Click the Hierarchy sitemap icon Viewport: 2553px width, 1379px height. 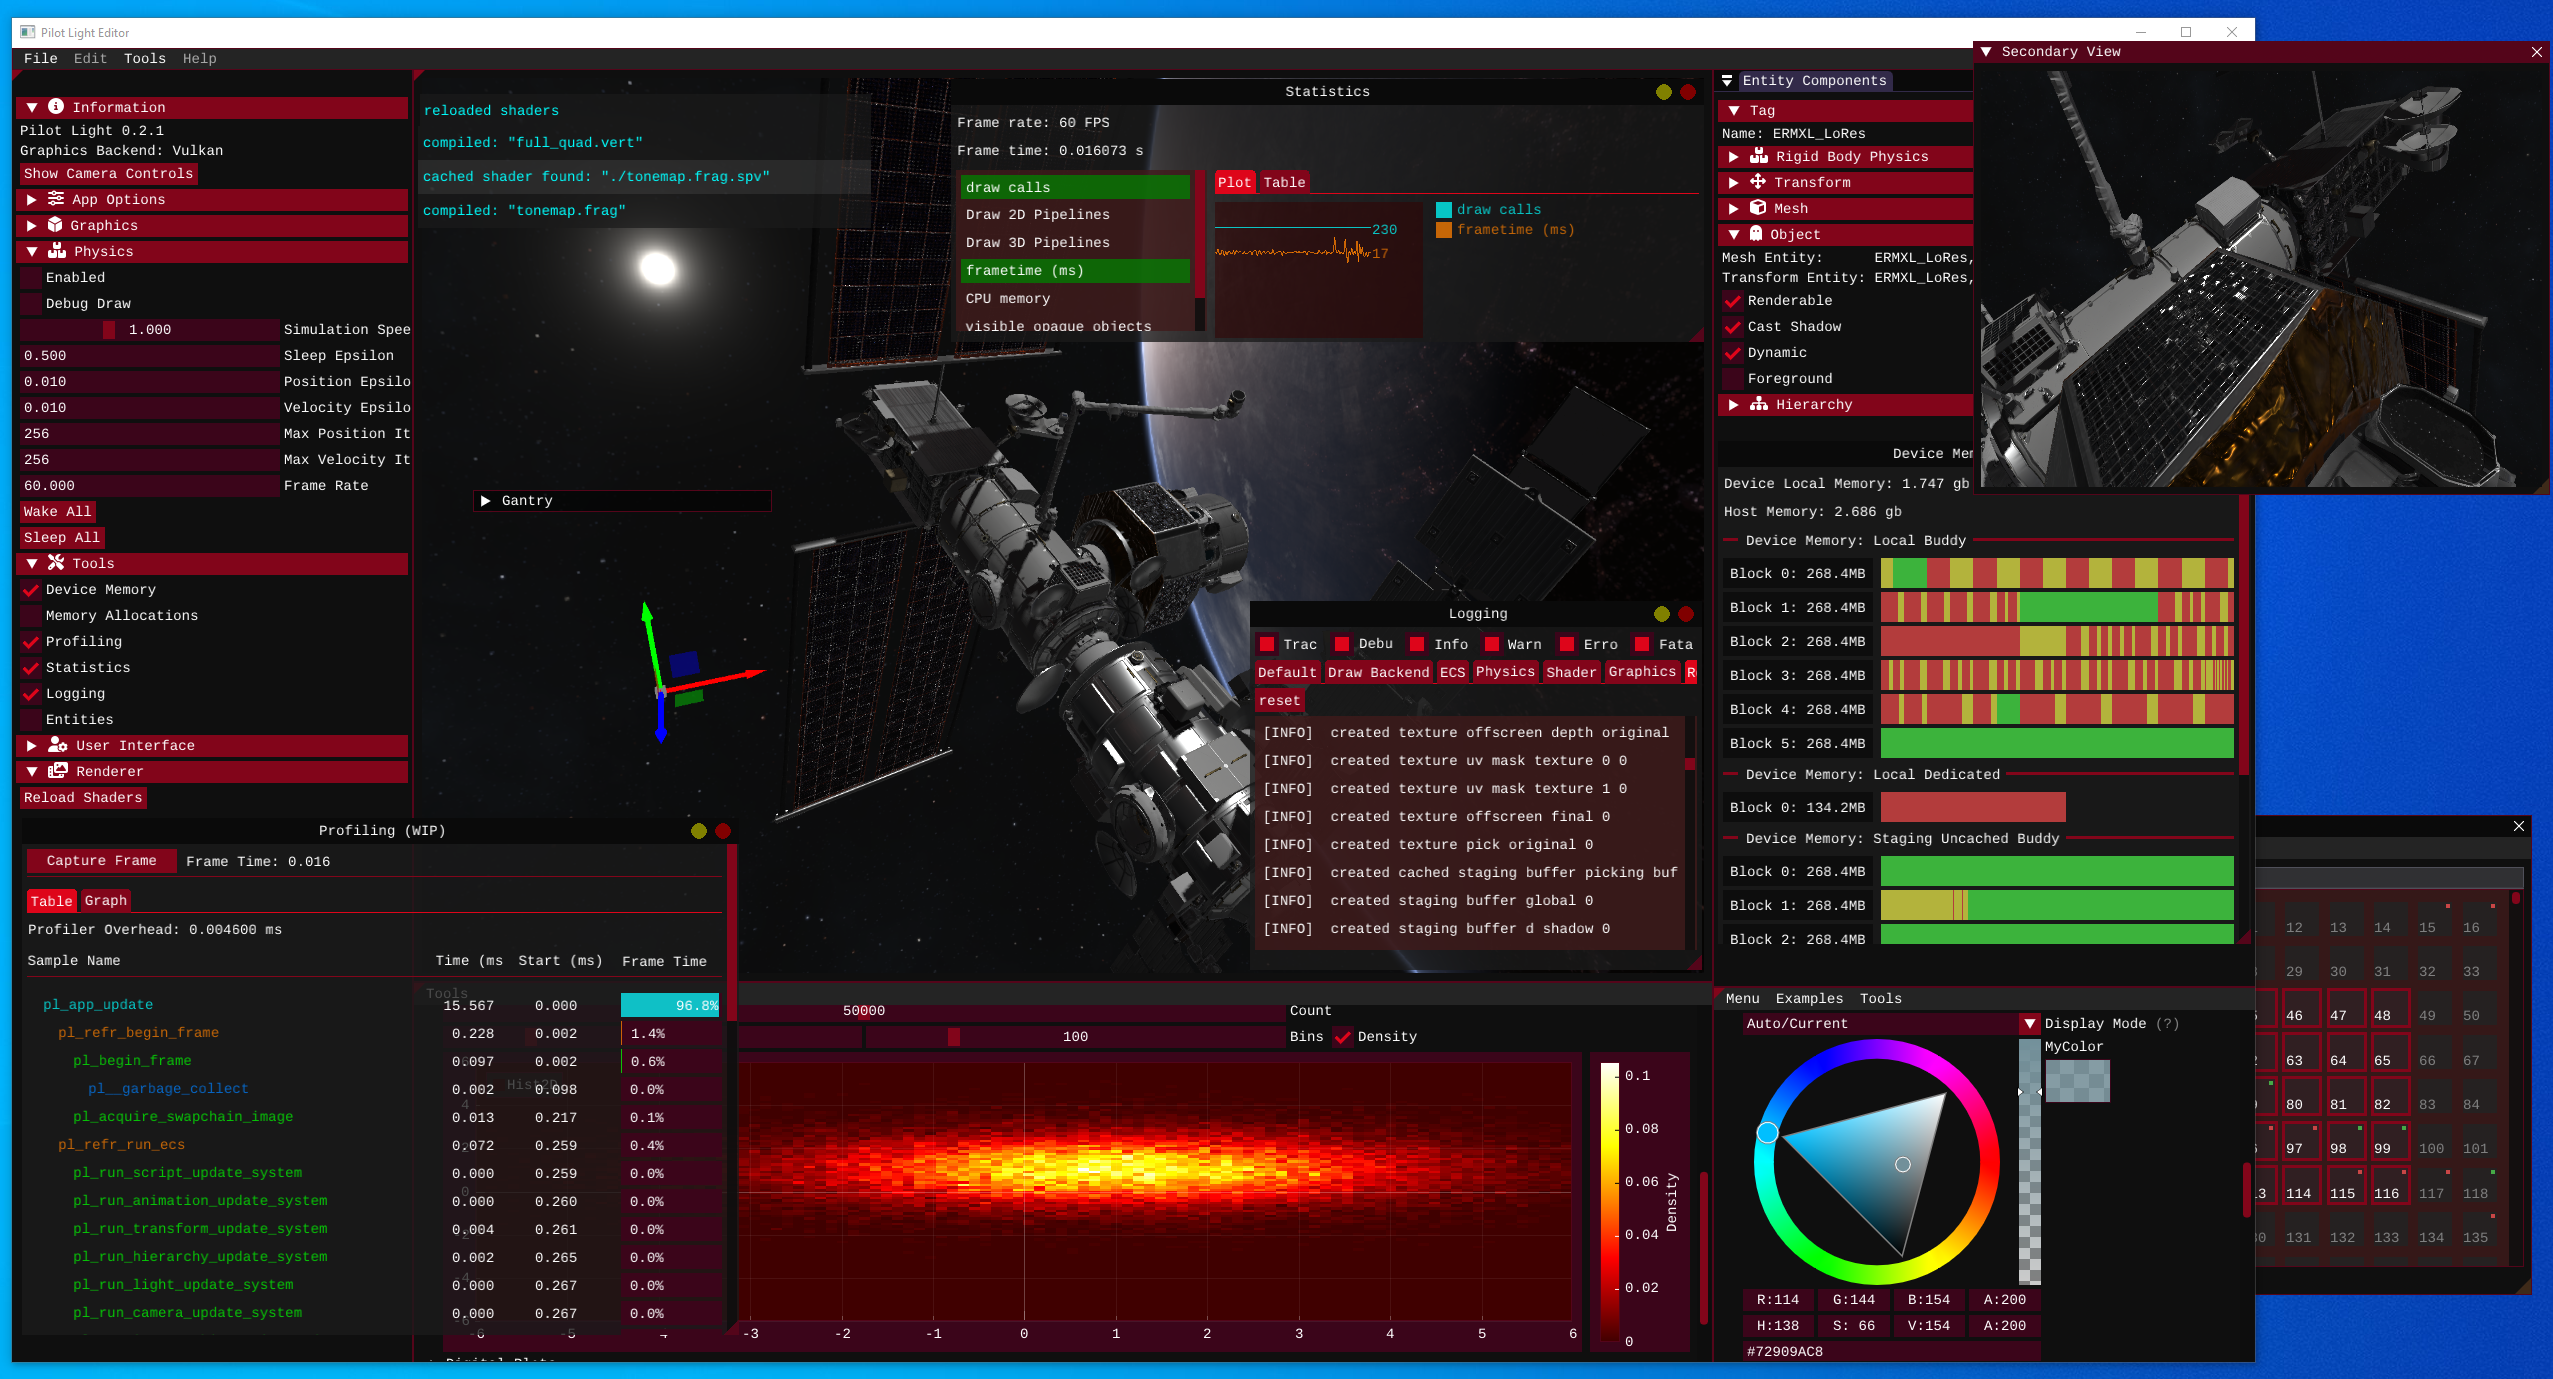(1758, 404)
